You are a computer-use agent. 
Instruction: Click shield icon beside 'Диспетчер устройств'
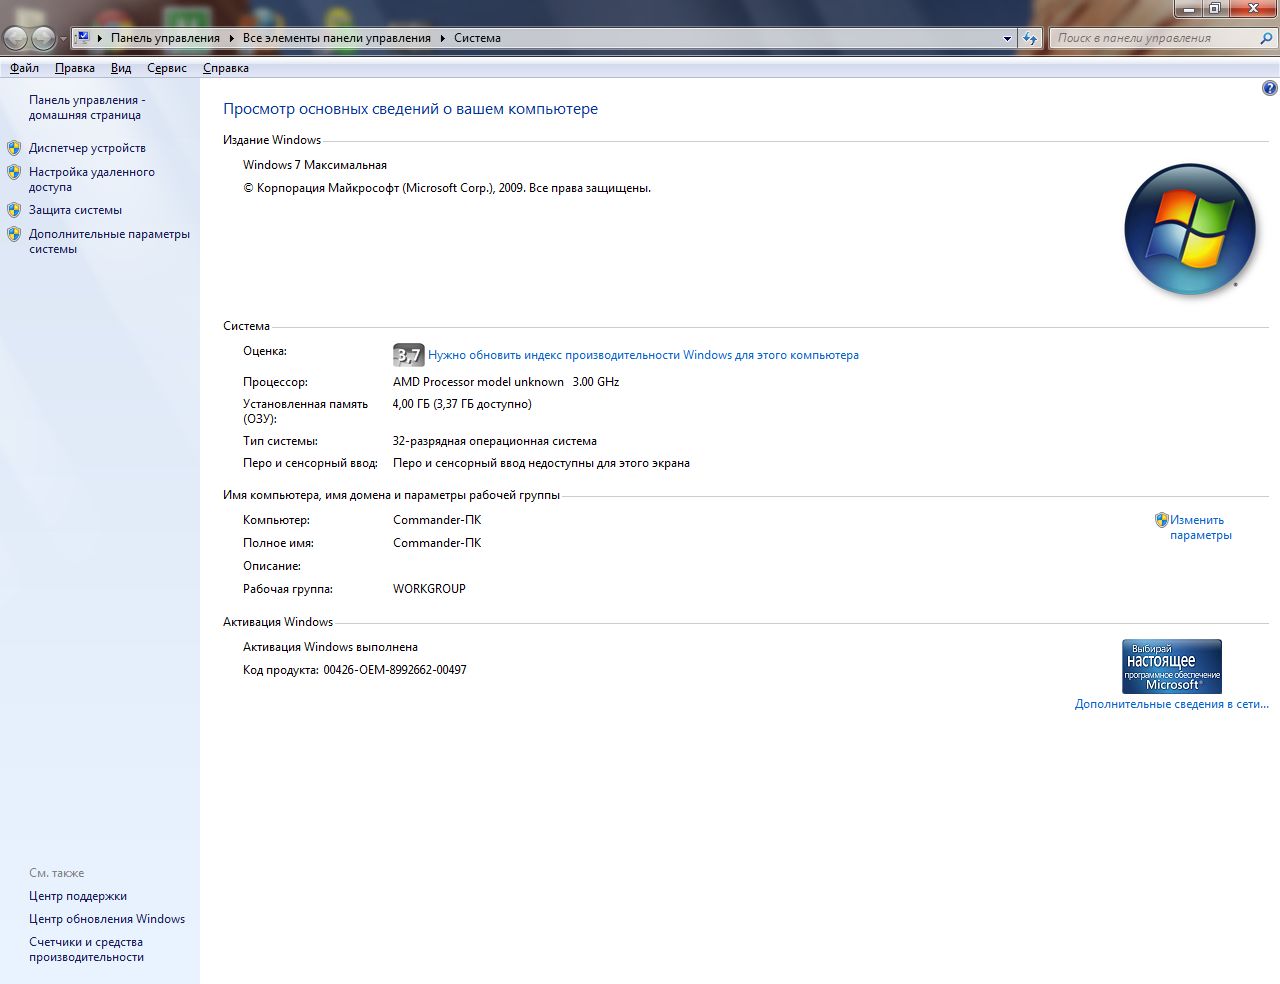pyautogui.click(x=14, y=148)
